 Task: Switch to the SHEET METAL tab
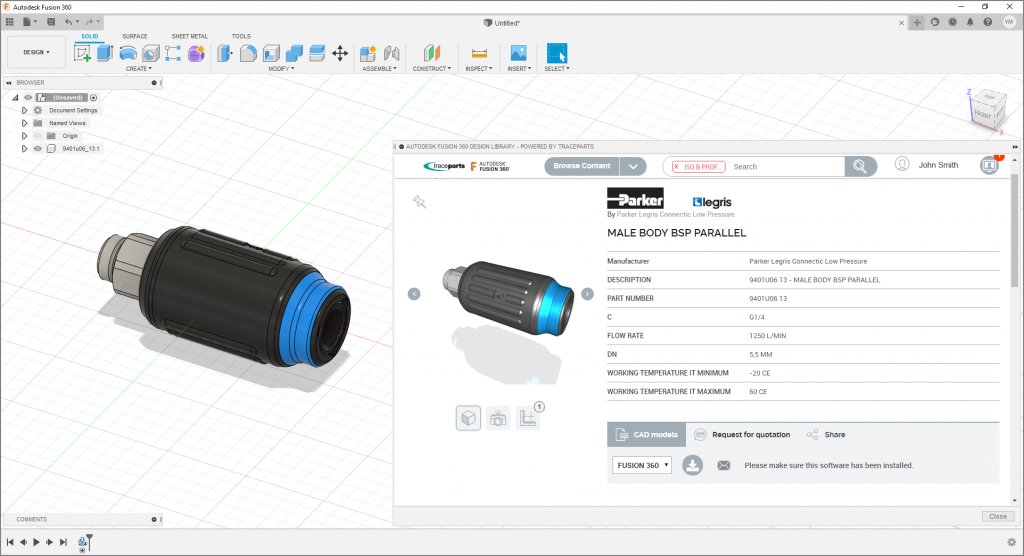[190, 36]
